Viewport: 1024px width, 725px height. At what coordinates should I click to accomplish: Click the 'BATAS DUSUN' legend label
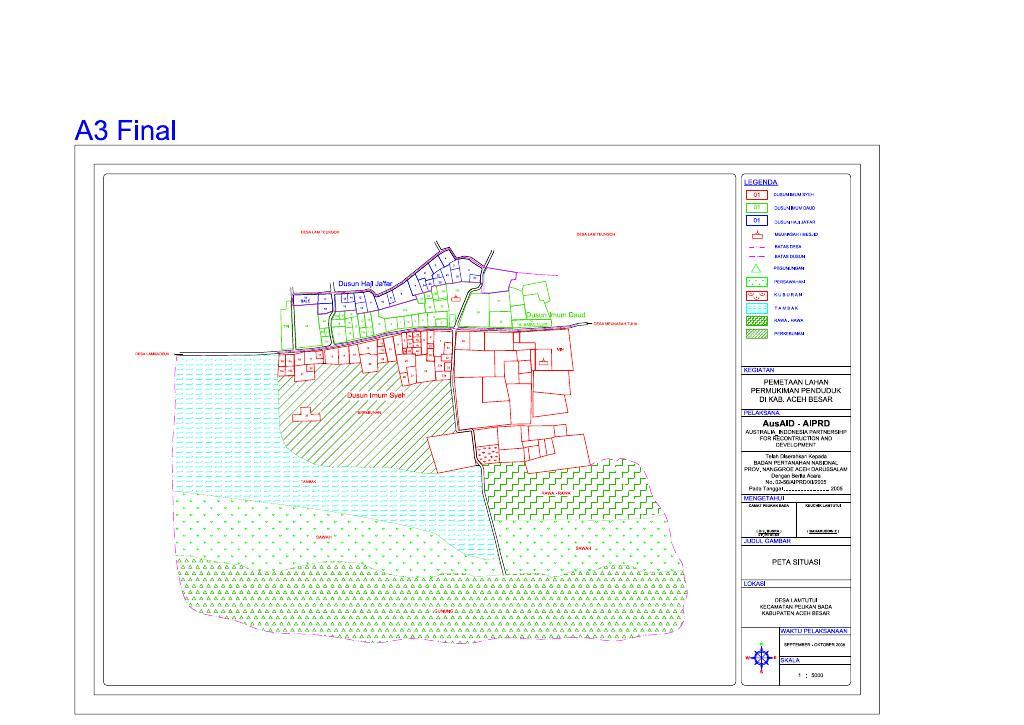(790, 257)
